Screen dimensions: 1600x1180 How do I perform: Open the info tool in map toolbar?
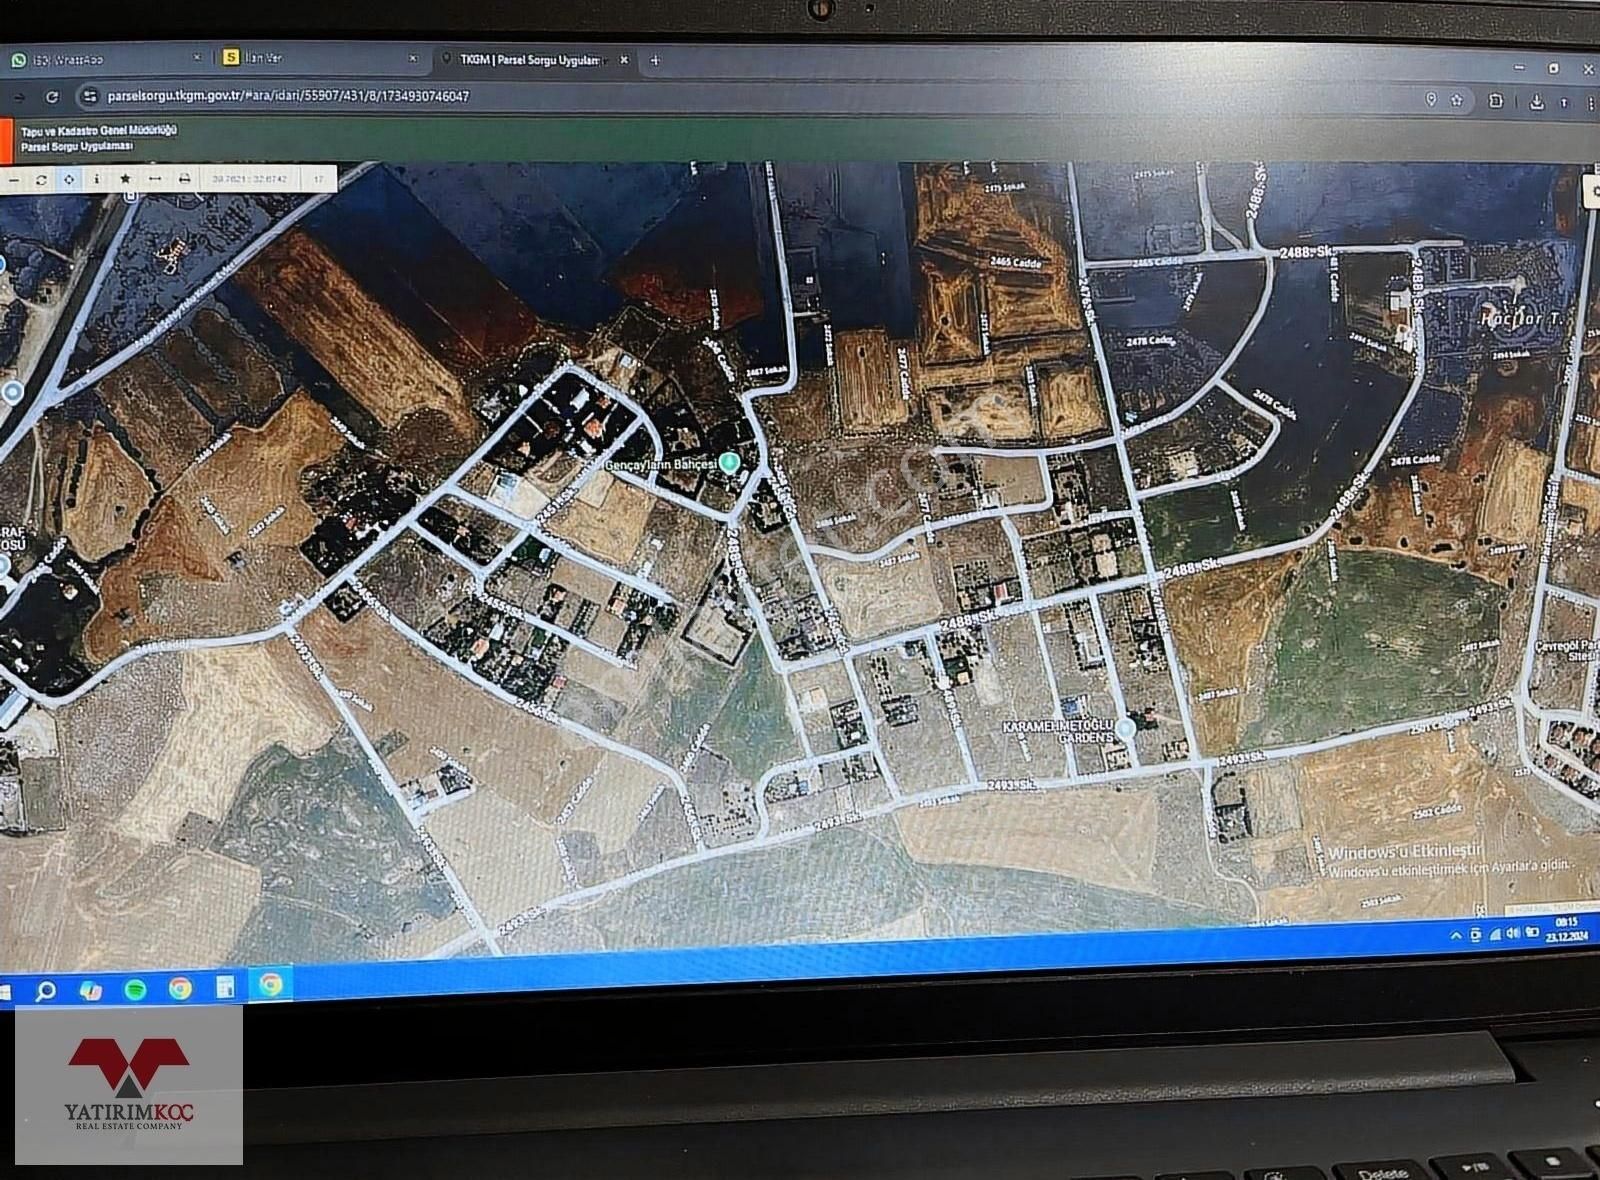coord(96,179)
